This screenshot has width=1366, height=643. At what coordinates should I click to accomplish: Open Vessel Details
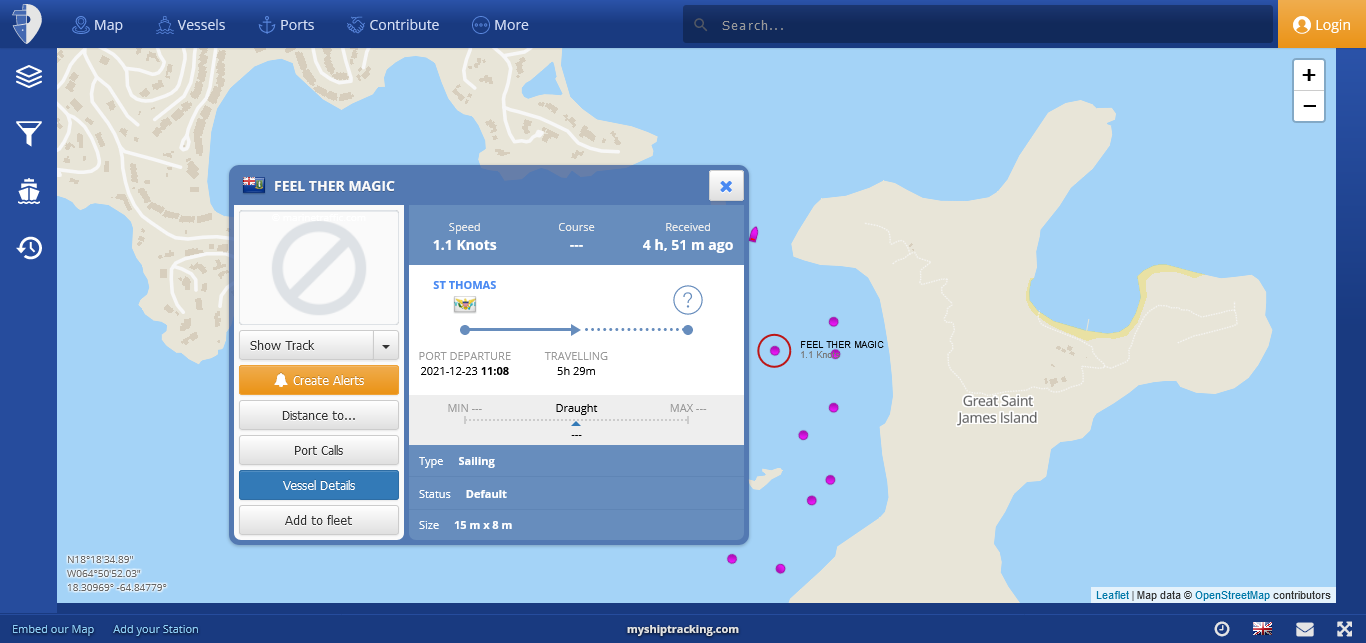click(319, 485)
